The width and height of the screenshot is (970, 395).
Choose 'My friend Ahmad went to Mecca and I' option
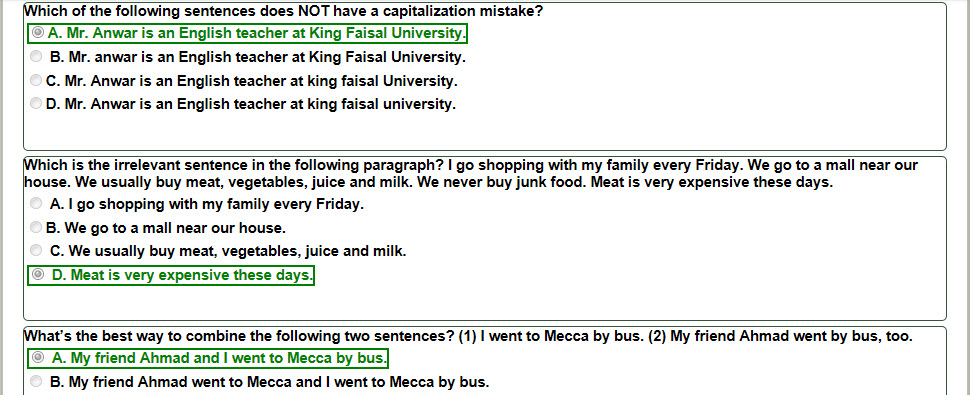pyautogui.click(x=36, y=381)
